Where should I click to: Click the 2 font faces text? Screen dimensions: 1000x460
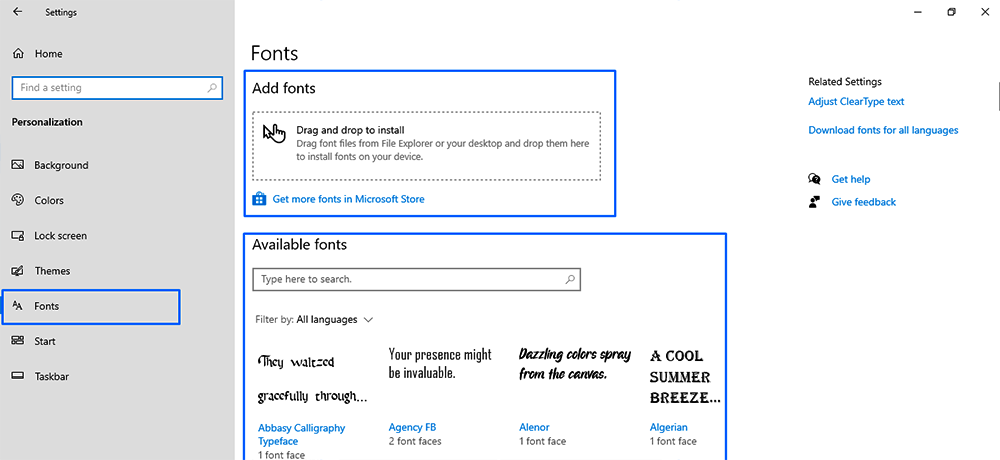click(415, 441)
